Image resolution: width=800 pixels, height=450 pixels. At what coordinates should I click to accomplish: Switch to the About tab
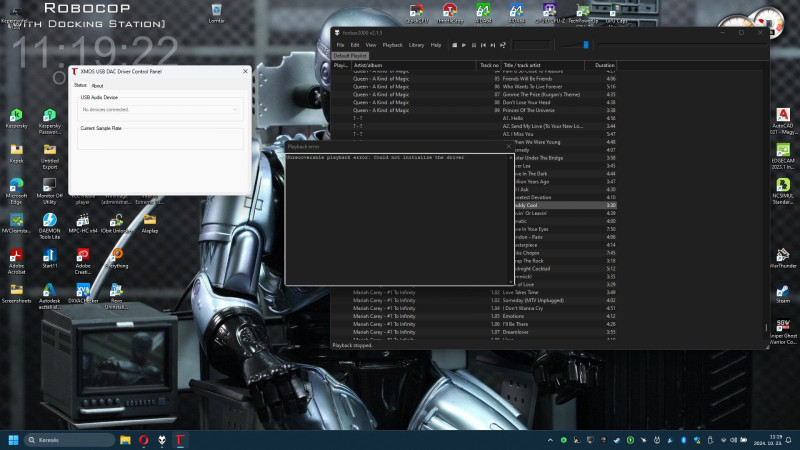pos(97,86)
